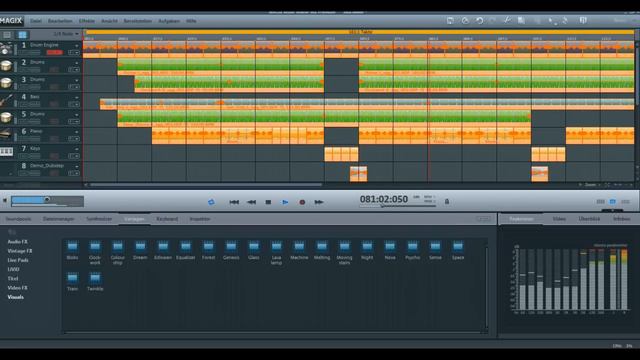Toggle the middle layout view button at right
640x360 pixels.
tap(613, 202)
